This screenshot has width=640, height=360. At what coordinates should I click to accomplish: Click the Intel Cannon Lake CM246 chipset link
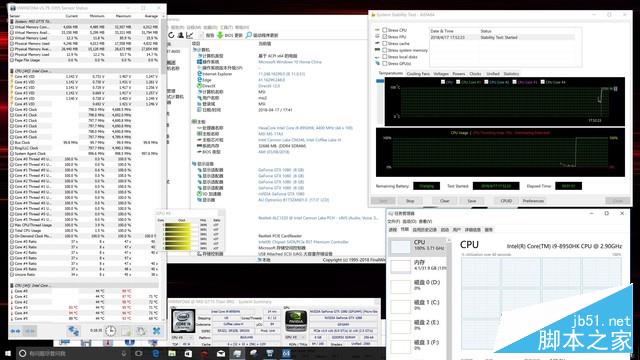pyautogui.click(x=300, y=140)
